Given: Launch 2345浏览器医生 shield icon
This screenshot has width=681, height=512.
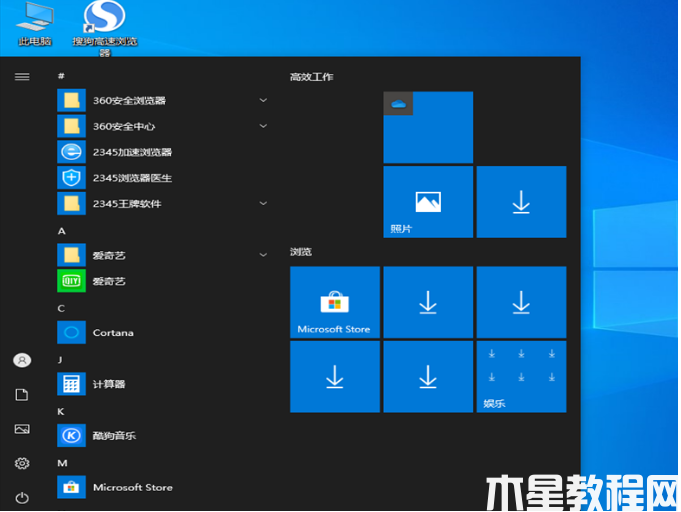Looking at the screenshot, I should [x=71, y=178].
